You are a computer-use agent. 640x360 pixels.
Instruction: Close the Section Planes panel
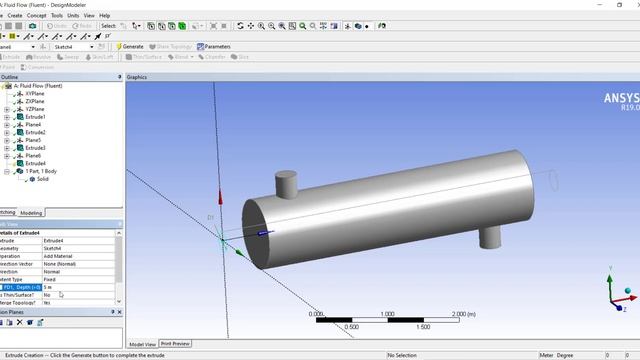click(x=120, y=312)
